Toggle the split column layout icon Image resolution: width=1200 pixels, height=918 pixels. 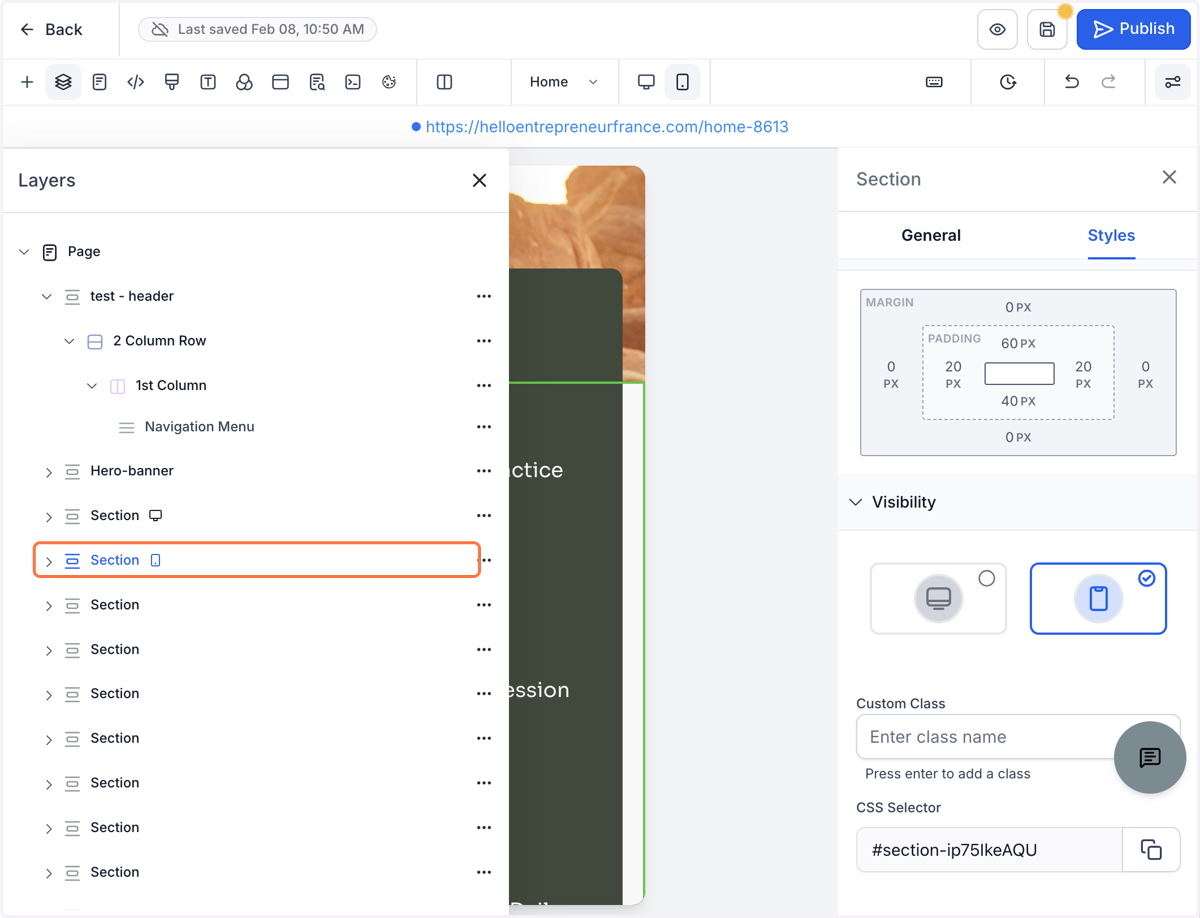[445, 82]
